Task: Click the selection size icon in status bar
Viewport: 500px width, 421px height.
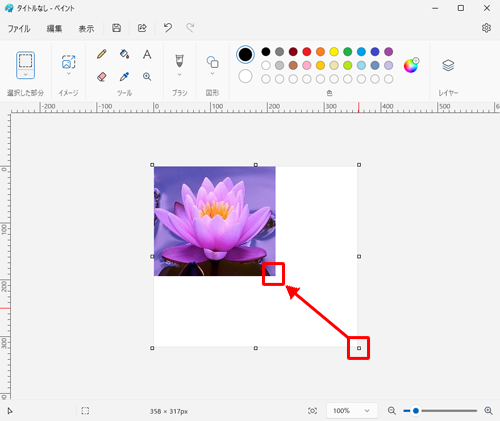Action: coord(85,411)
